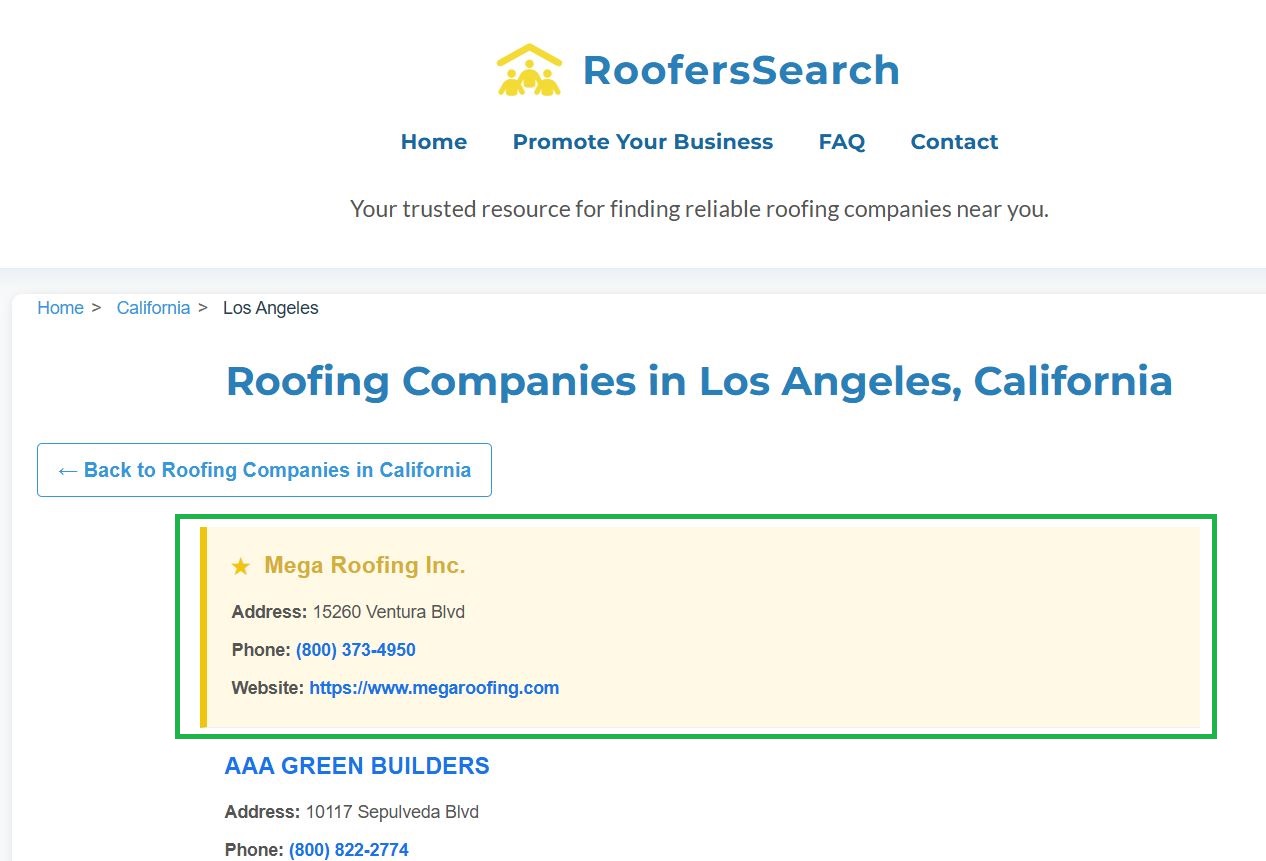Click the Roofing Companies in Los Angeles heading
The height and width of the screenshot is (861, 1266).
tap(698, 381)
